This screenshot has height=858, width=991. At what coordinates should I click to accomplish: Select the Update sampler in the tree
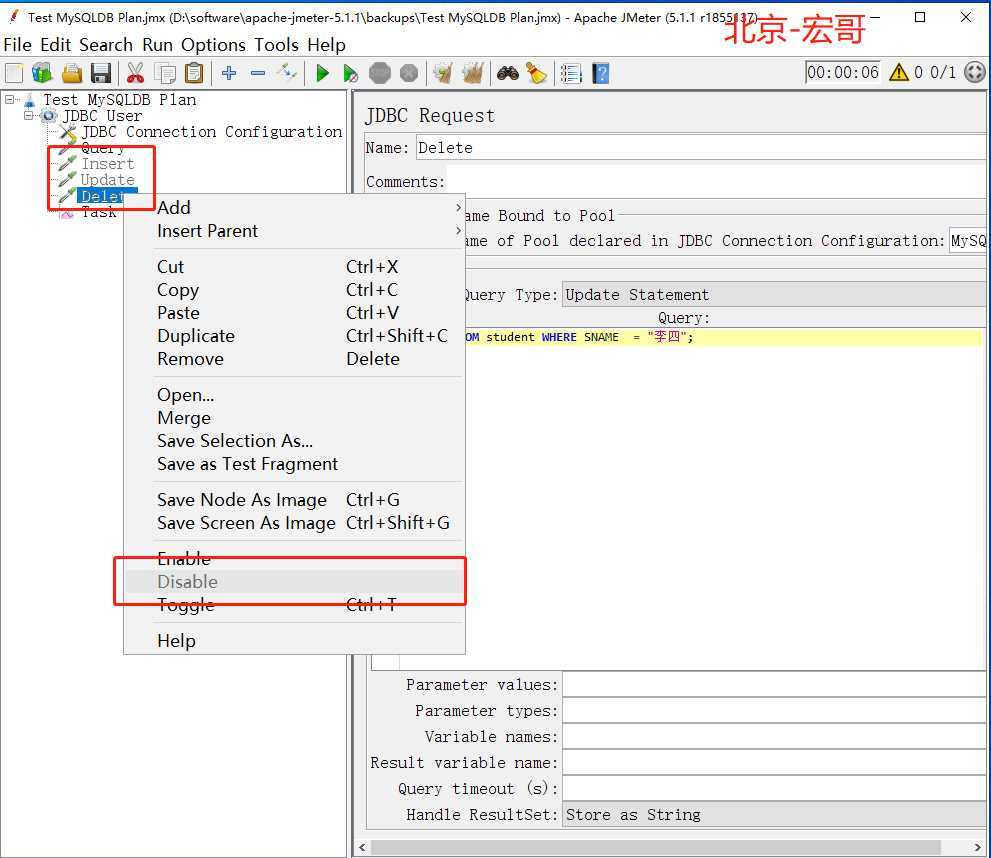tap(107, 179)
